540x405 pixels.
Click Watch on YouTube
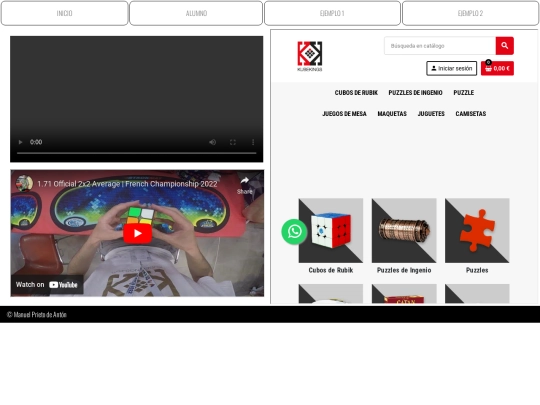click(x=47, y=284)
